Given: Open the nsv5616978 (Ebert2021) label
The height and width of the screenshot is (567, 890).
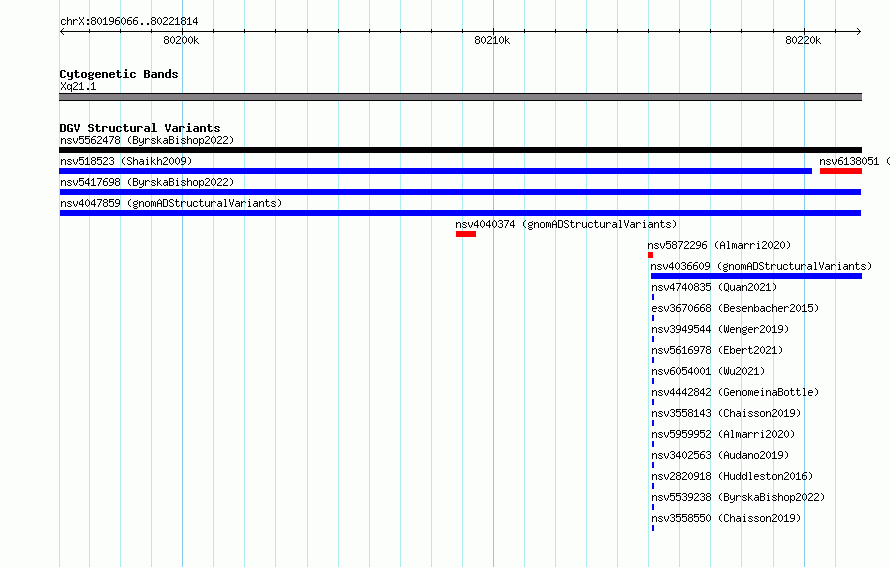Looking at the screenshot, I should coord(717,350).
